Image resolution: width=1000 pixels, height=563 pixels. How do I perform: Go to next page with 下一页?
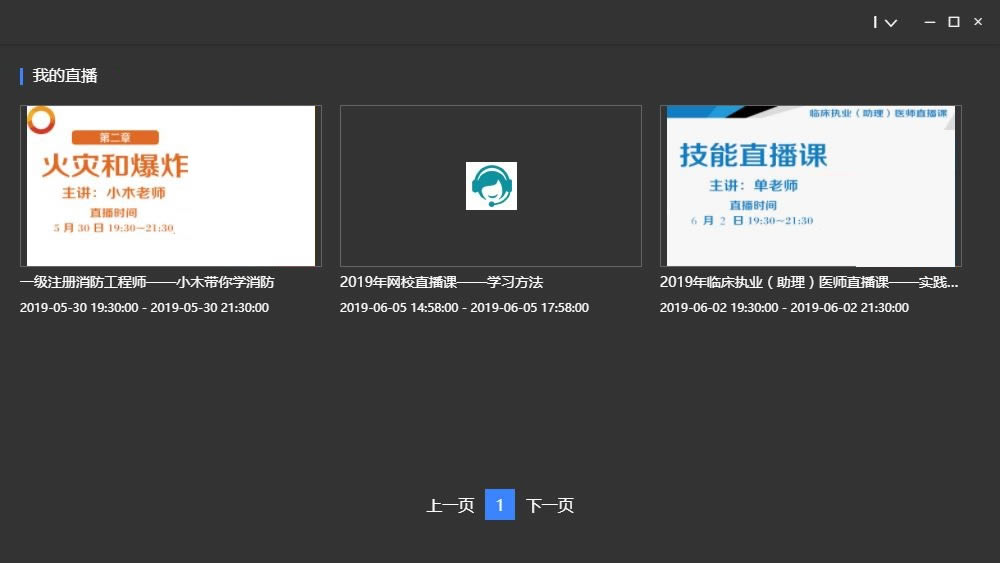pyautogui.click(x=550, y=505)
